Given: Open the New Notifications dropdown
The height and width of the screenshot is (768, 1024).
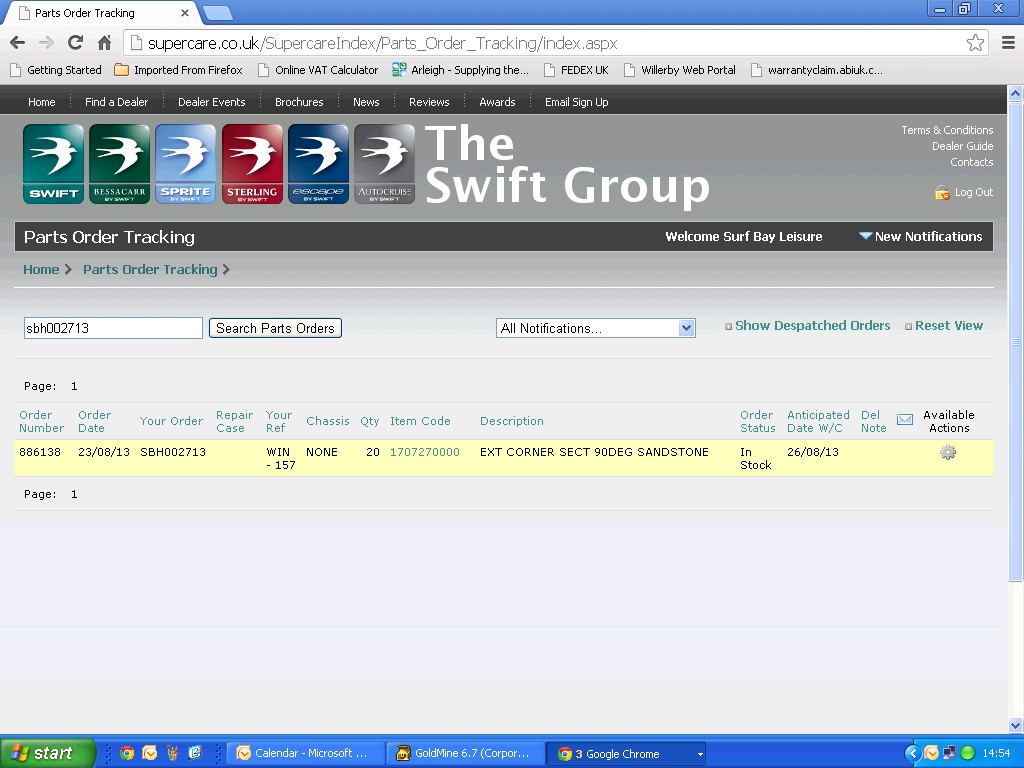Looking at the screenshot, I should pos(920,236).
